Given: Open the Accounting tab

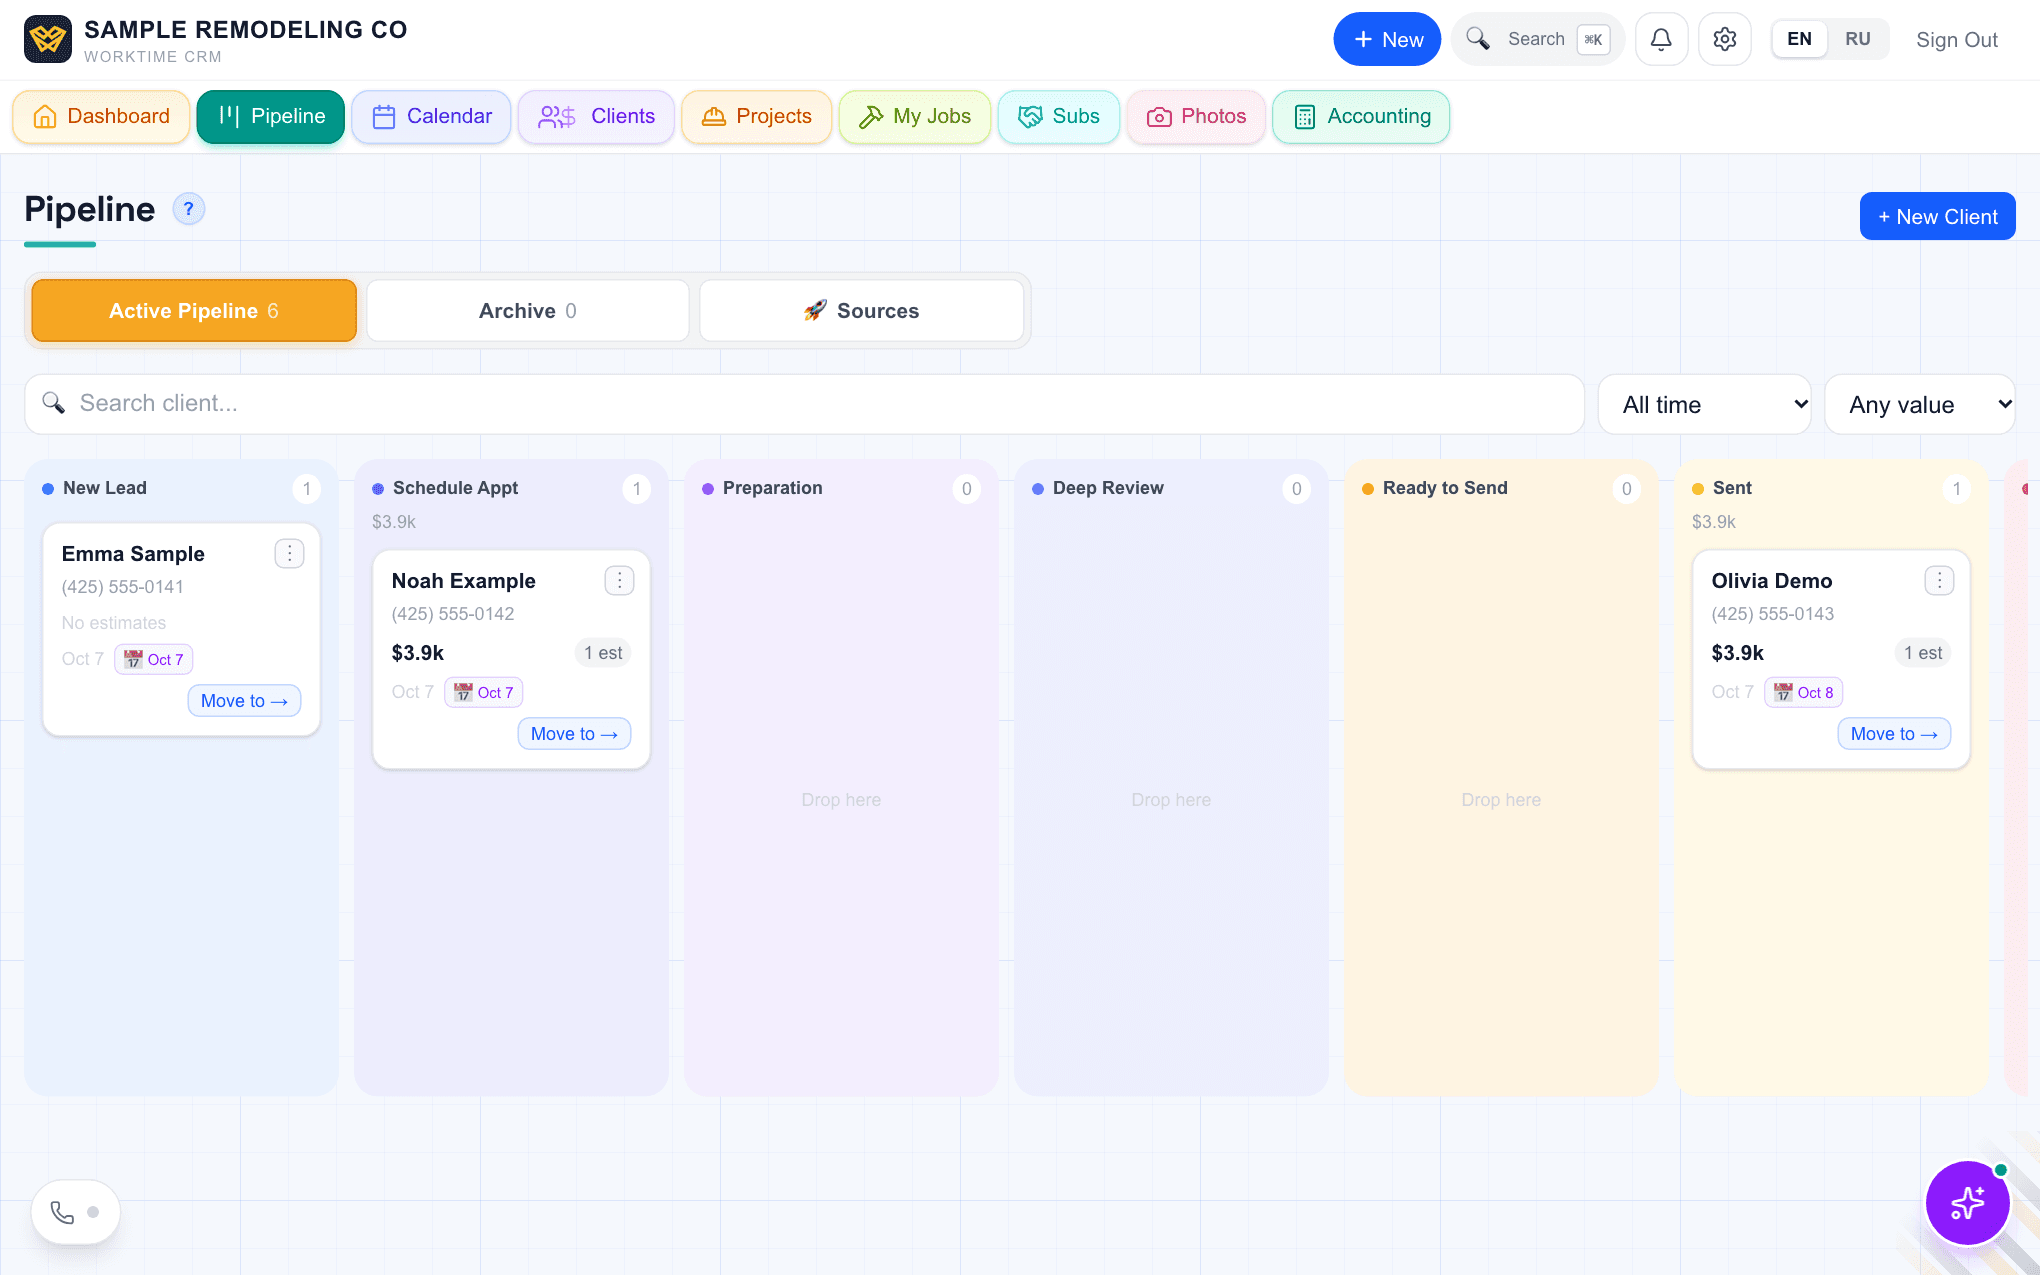Looking at the screenshot, I should (1361, 117).
